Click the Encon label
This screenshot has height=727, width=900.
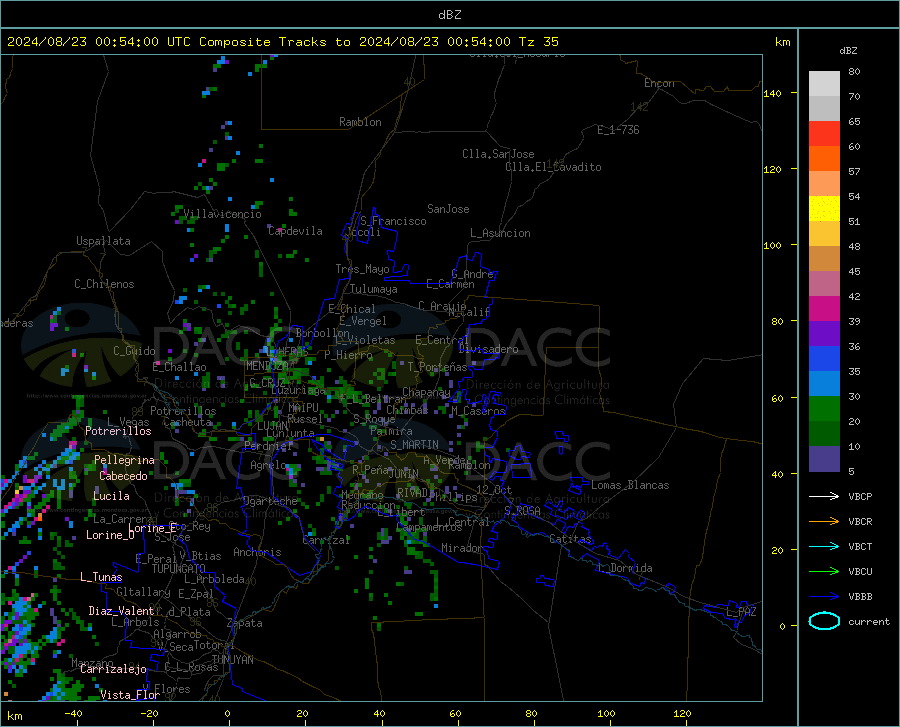click(x=659, y=83)
